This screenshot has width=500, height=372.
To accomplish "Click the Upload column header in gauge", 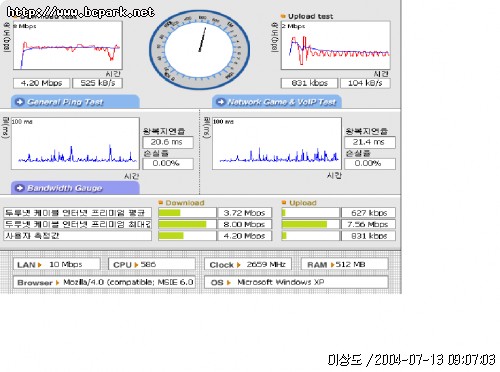I will (303, 203).
